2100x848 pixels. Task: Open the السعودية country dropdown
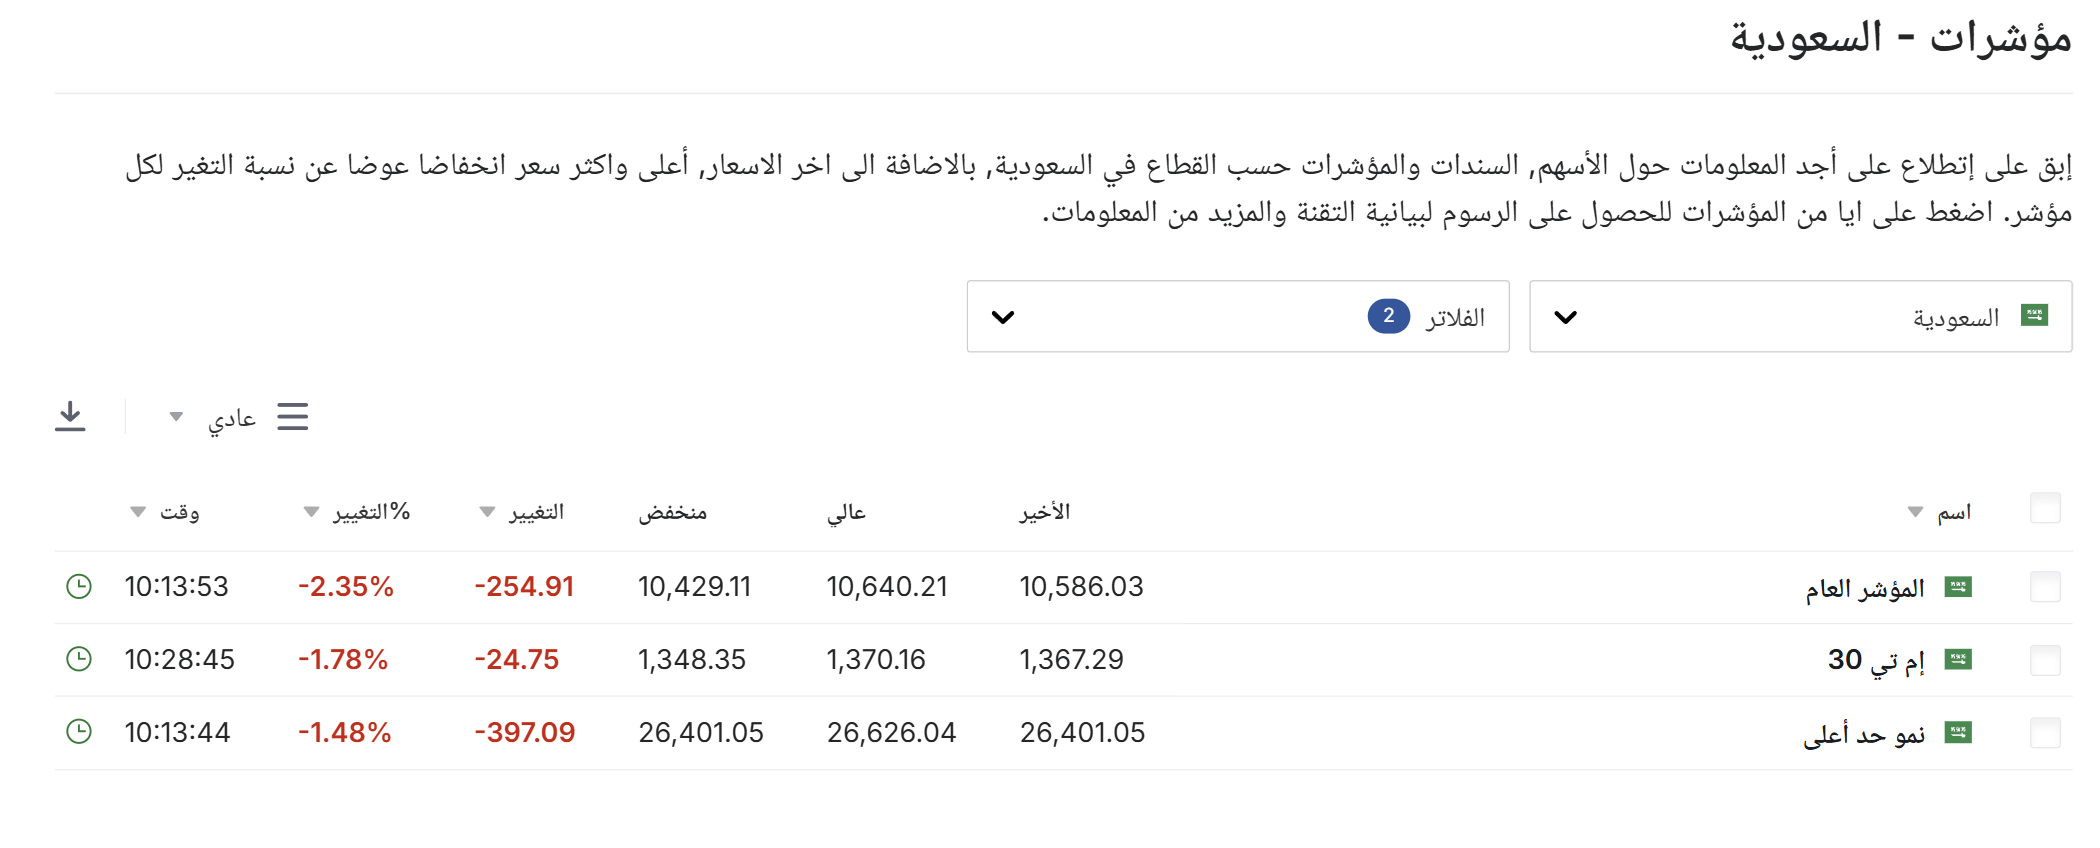(x=1800, y=316)
